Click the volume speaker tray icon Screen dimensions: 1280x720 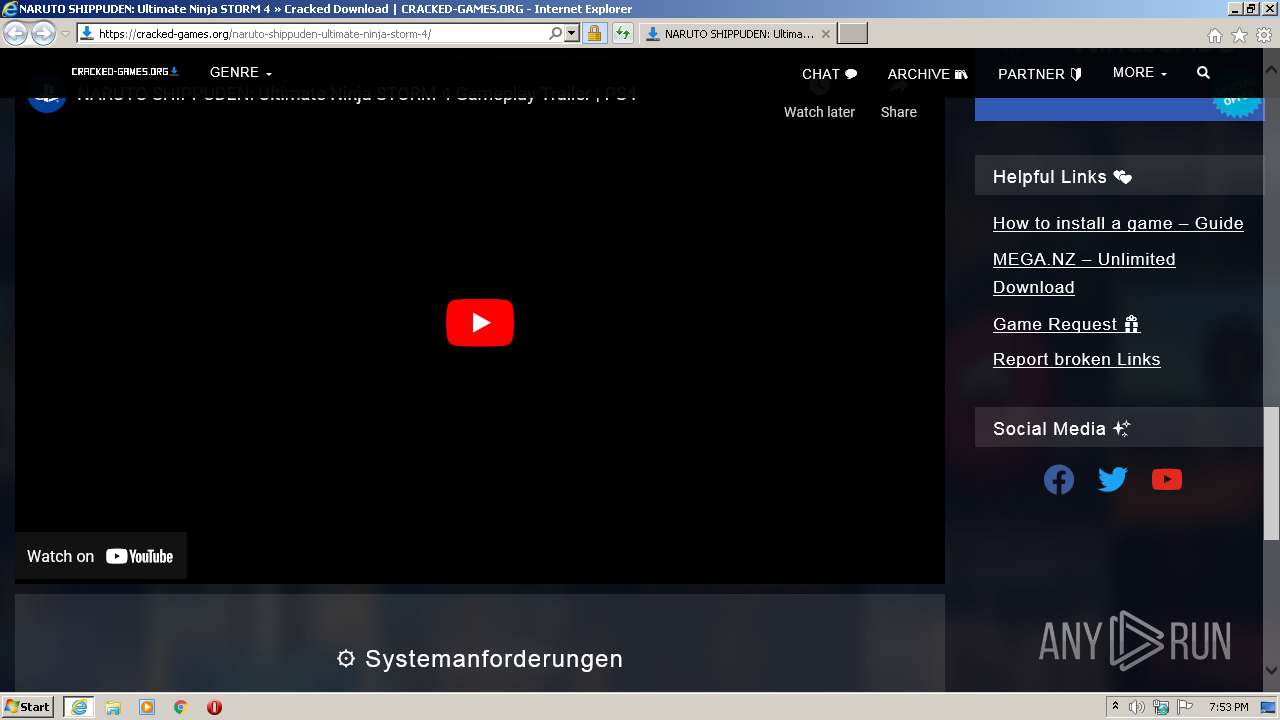(1137, 707)
